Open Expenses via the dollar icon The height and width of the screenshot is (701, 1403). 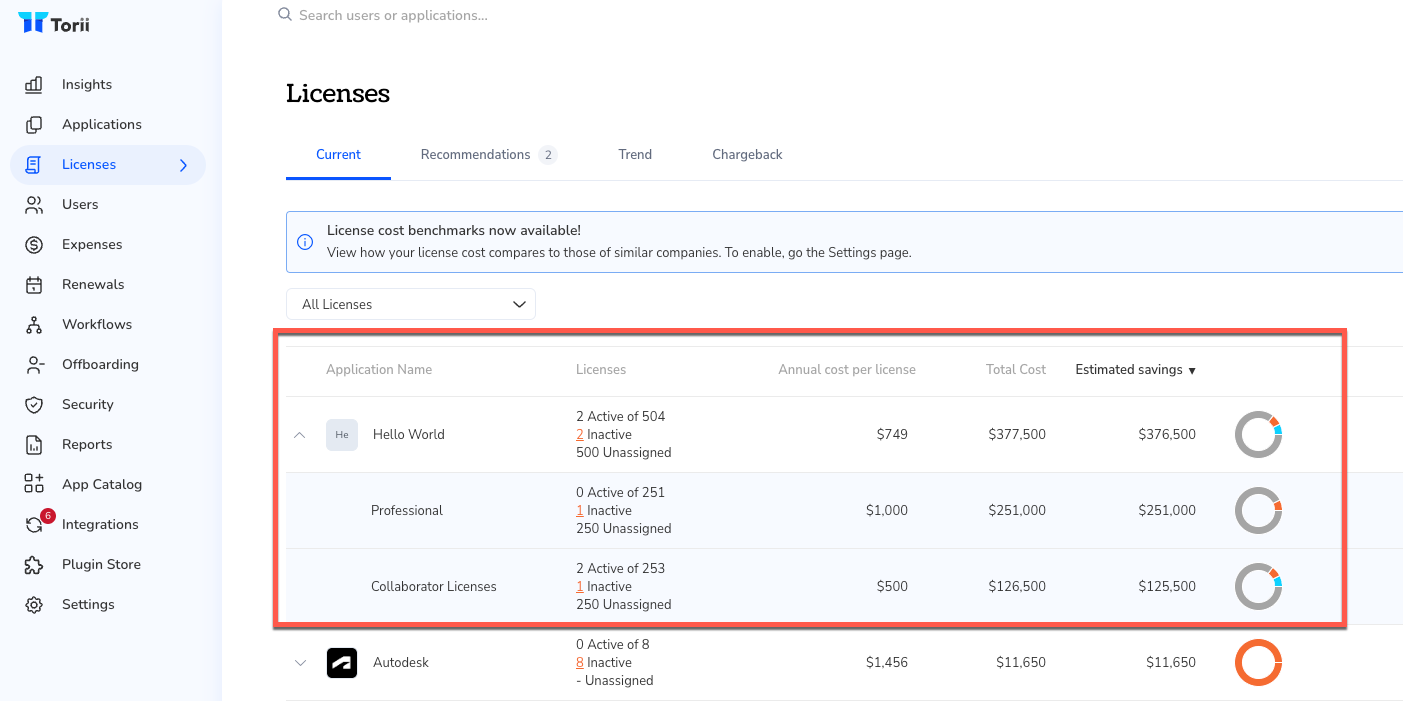coord(34,245)
